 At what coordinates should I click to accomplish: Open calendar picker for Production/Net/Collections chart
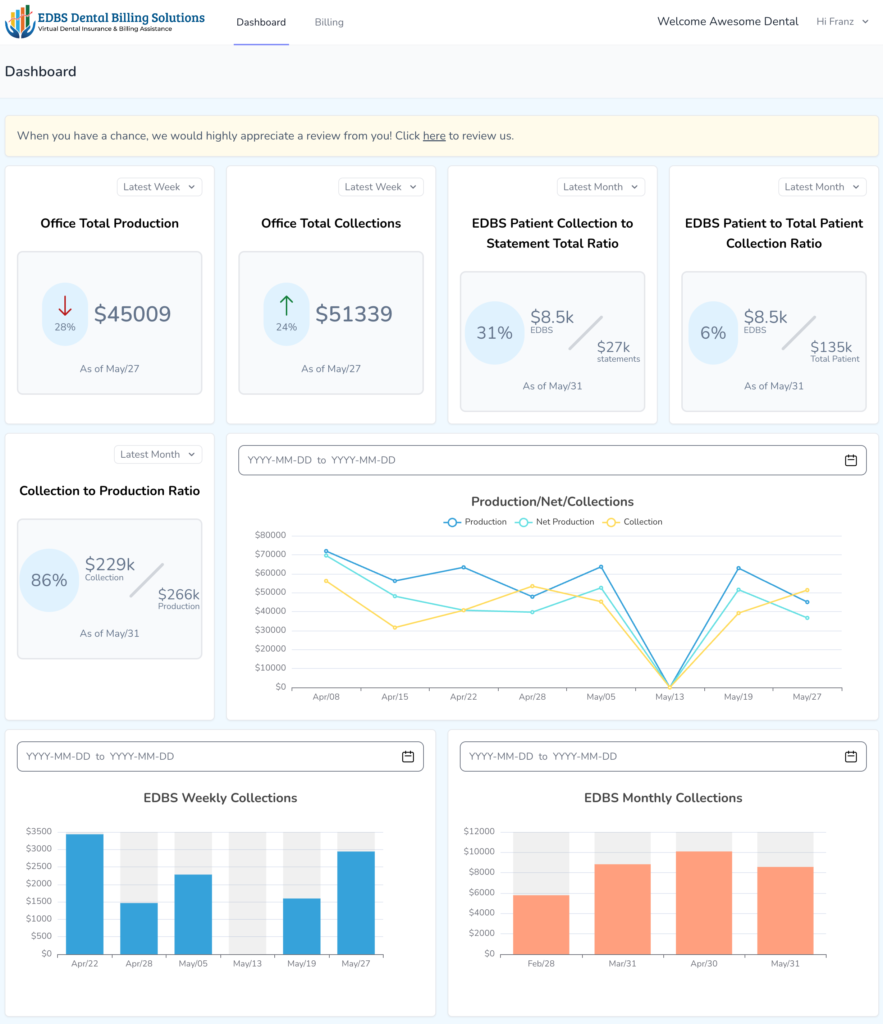pyautogui.click(x=850, y=460)
